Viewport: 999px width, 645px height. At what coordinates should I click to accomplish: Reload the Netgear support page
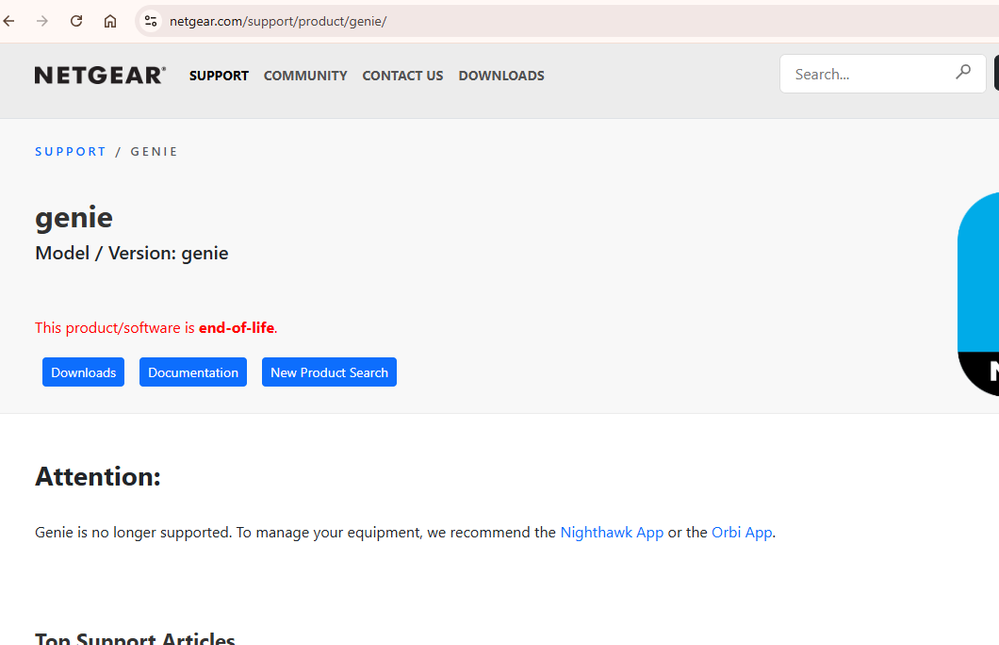click(x=76, y=21)
